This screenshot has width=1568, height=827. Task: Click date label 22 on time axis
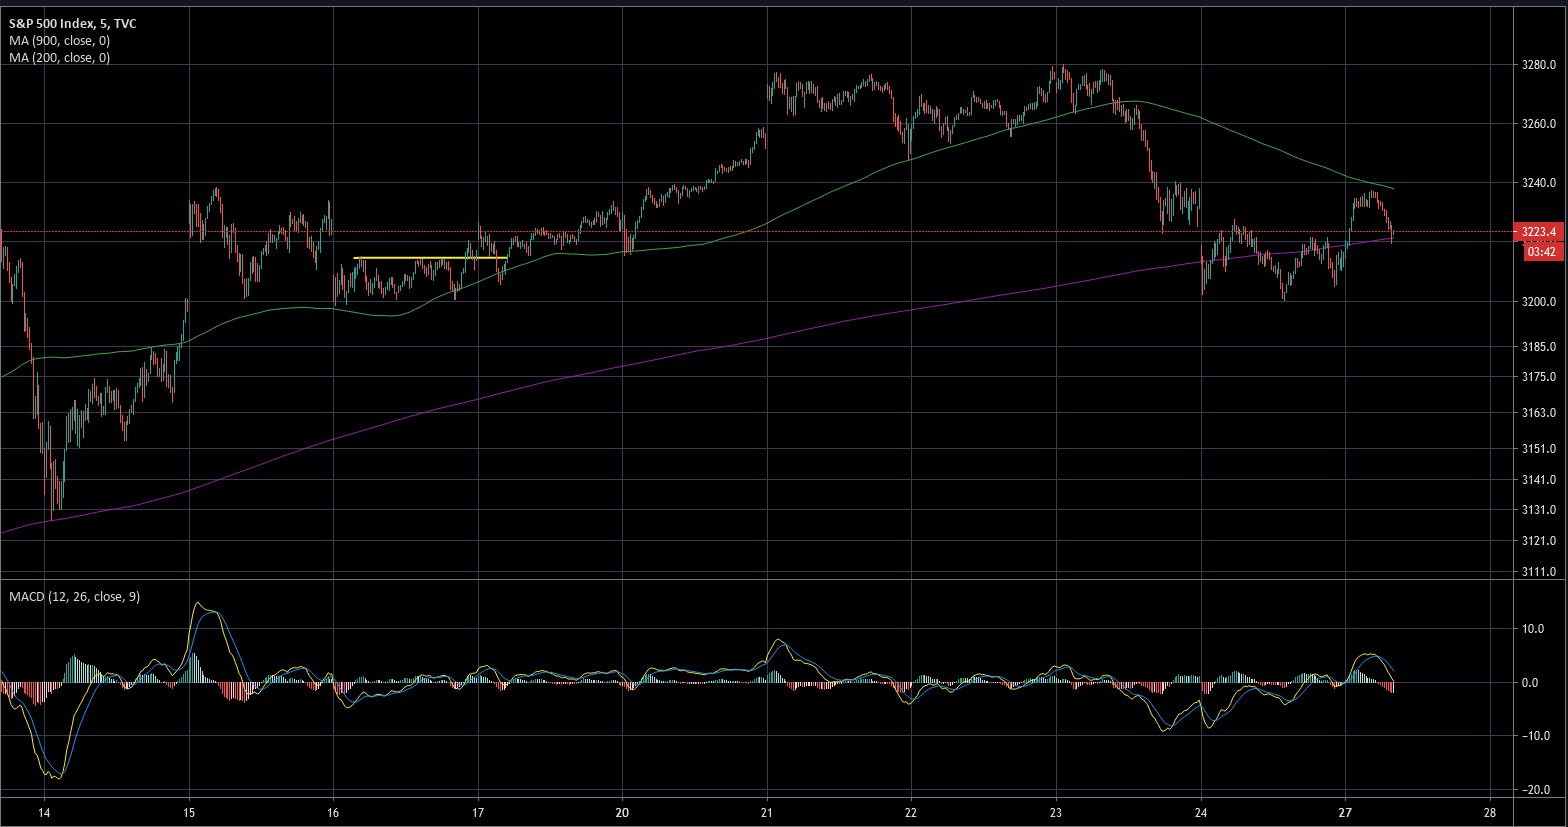click(911, 811)
